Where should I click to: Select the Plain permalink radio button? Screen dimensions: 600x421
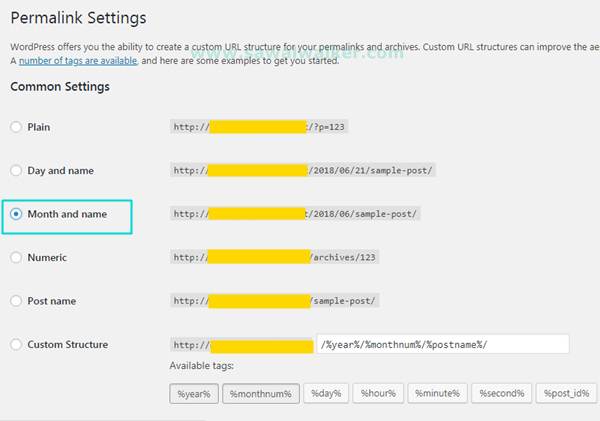pyautogui.click(x=16, y=127)
